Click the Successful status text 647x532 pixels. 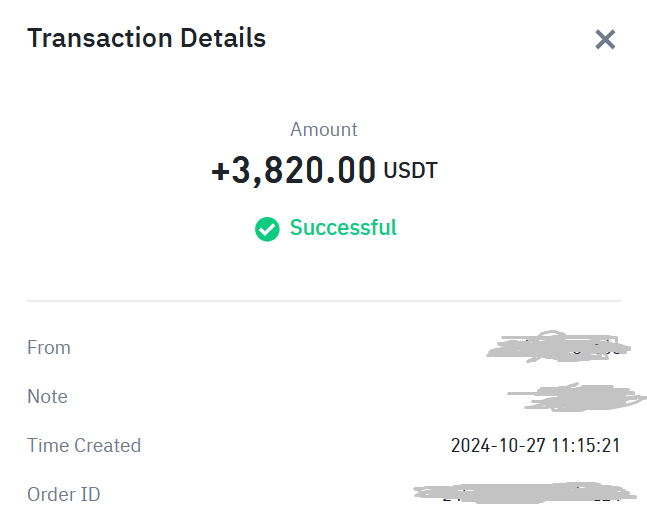point(343,227)
